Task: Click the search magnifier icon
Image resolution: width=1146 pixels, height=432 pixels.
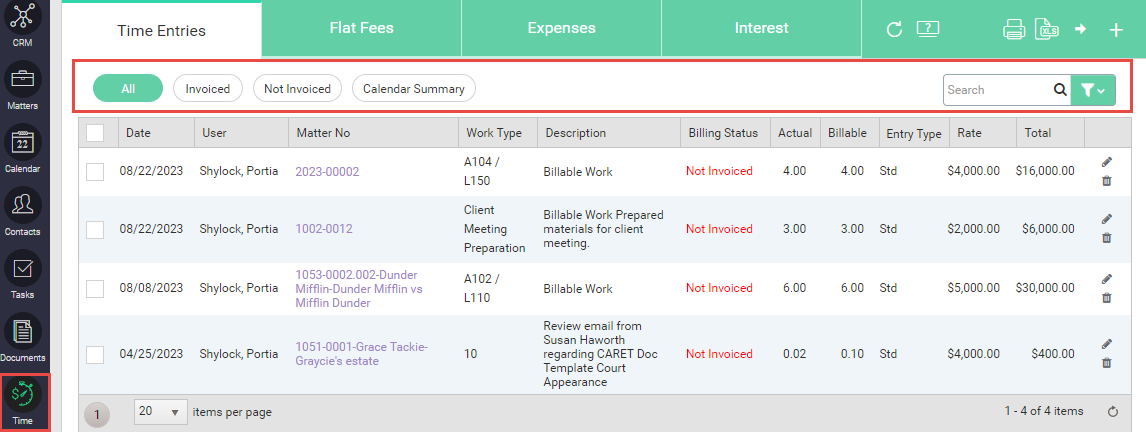Action: pyautogui.click(x=1060, y=90)
